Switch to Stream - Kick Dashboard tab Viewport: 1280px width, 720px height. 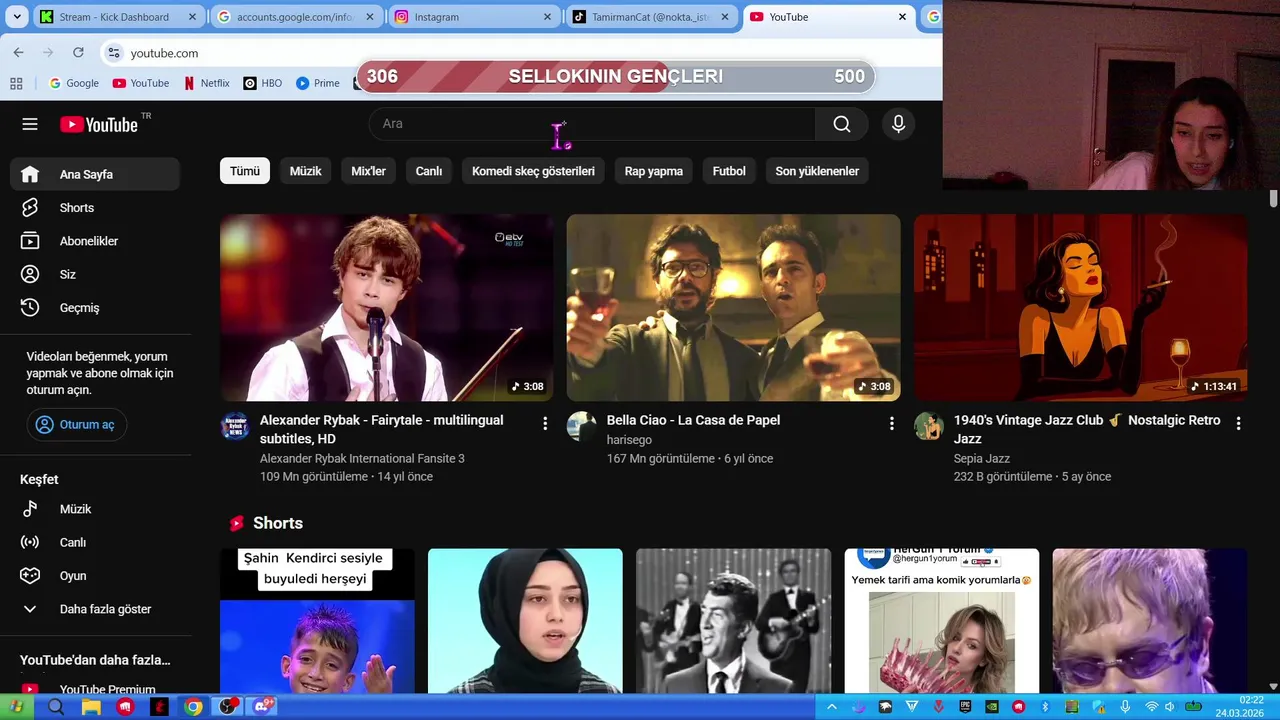[x=118, y=17]
